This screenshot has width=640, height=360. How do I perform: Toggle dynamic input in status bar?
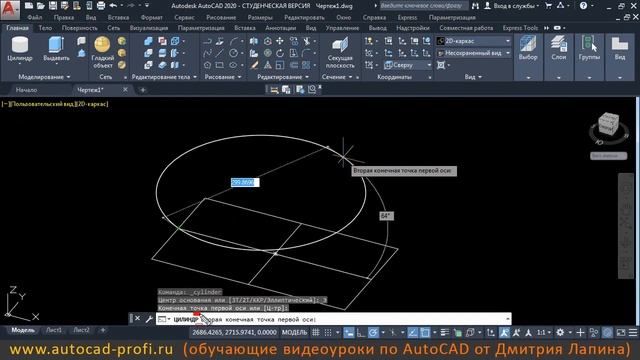click(x=349, y=333)
